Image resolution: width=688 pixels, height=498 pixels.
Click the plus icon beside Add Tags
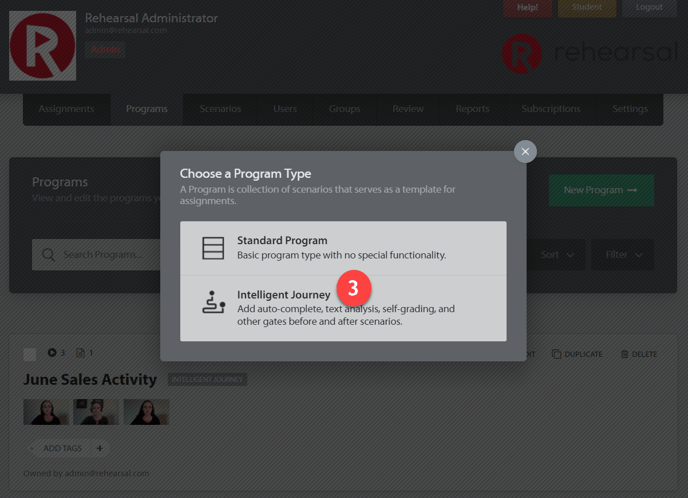[x=100, y=448]
